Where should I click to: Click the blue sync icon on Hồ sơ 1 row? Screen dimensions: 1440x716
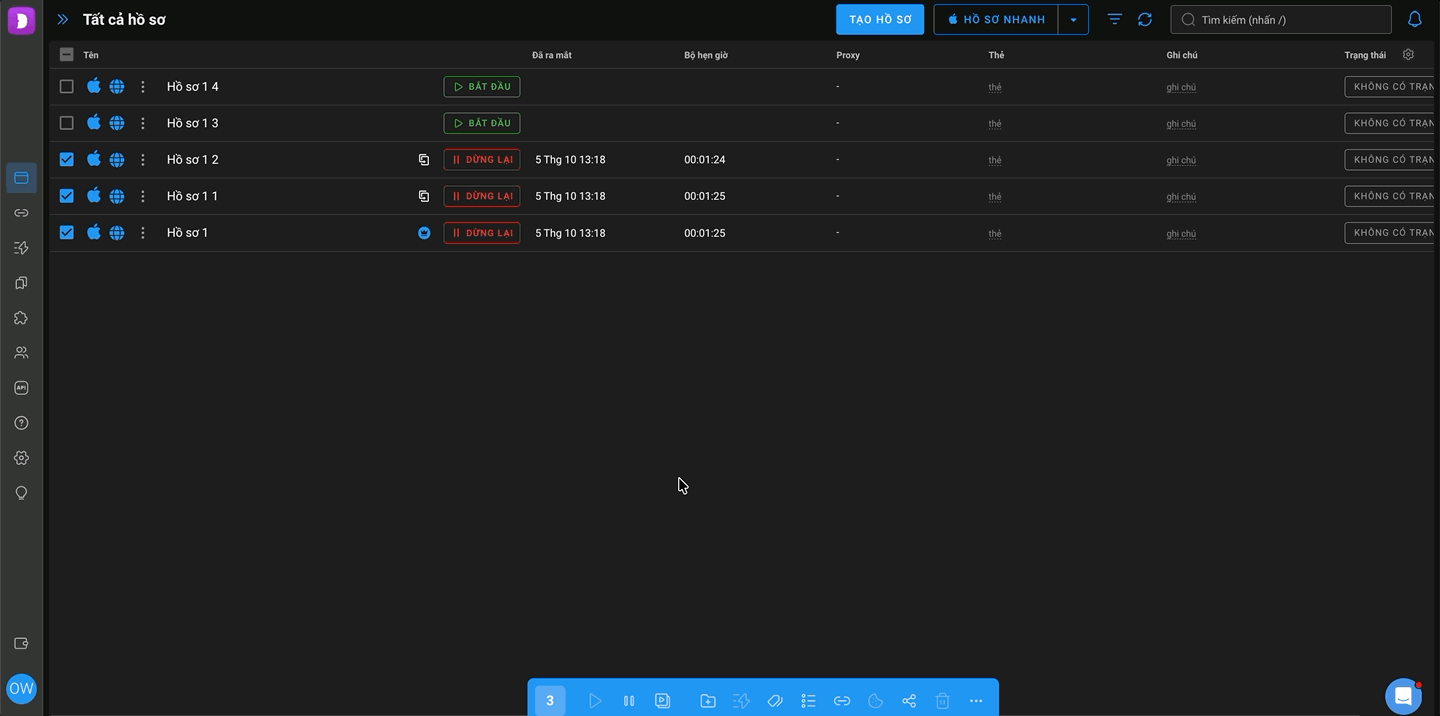pyautogui.click(x=424, y=233)
